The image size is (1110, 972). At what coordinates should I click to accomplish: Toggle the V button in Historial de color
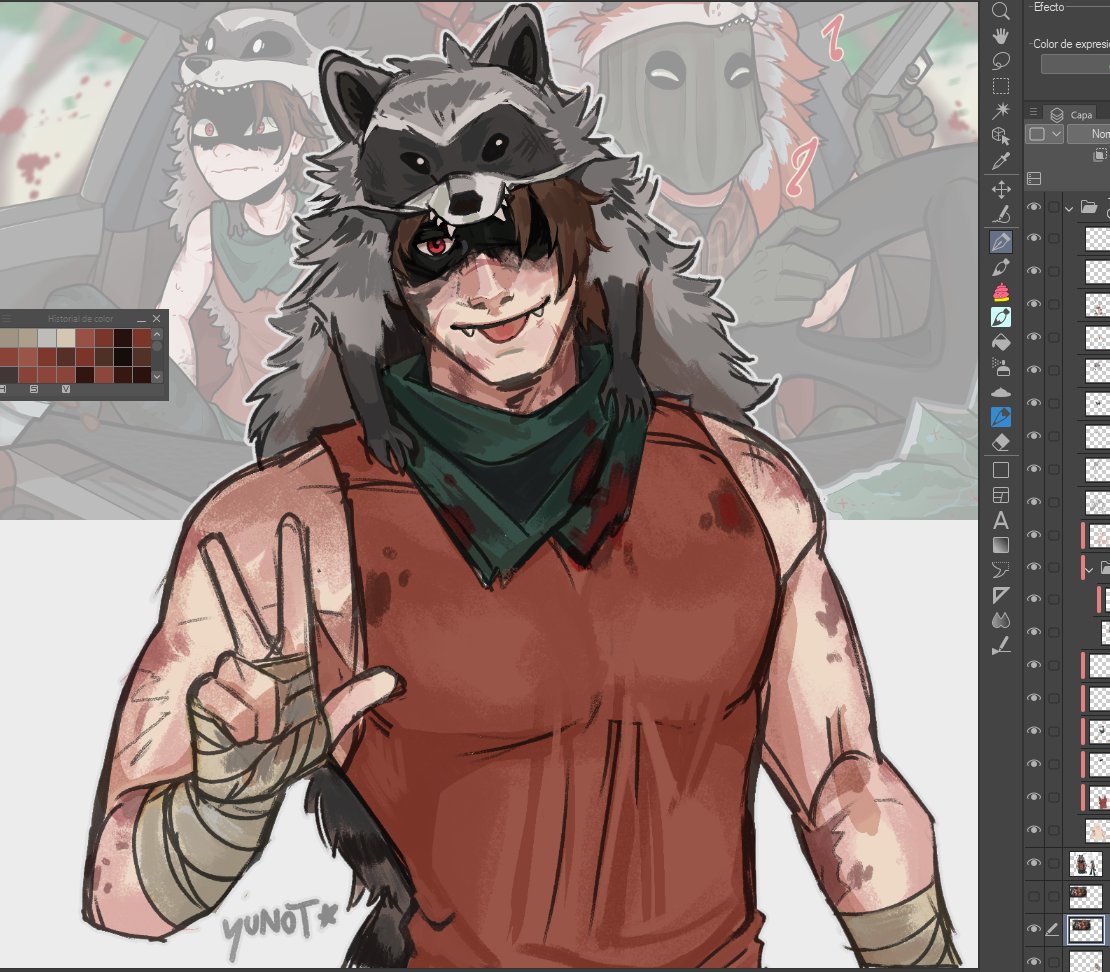pos(66,389)
